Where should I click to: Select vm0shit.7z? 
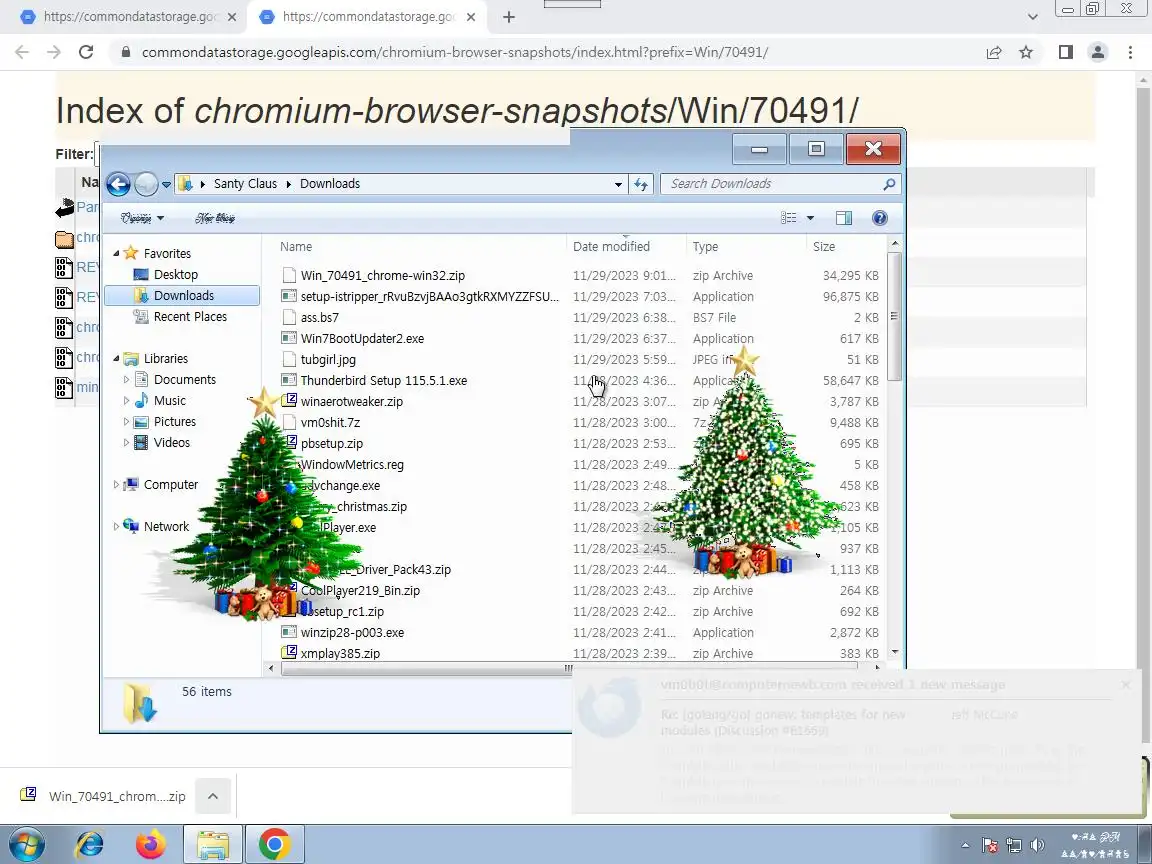[330, 422]
